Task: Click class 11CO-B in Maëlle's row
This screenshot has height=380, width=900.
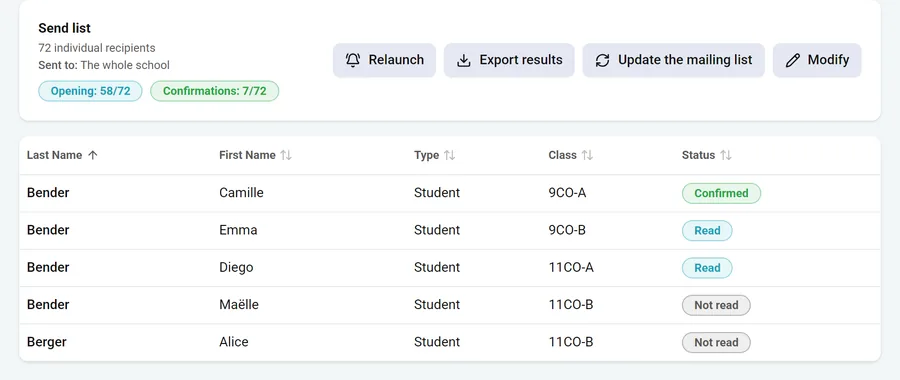Action: tap(571, 305)
